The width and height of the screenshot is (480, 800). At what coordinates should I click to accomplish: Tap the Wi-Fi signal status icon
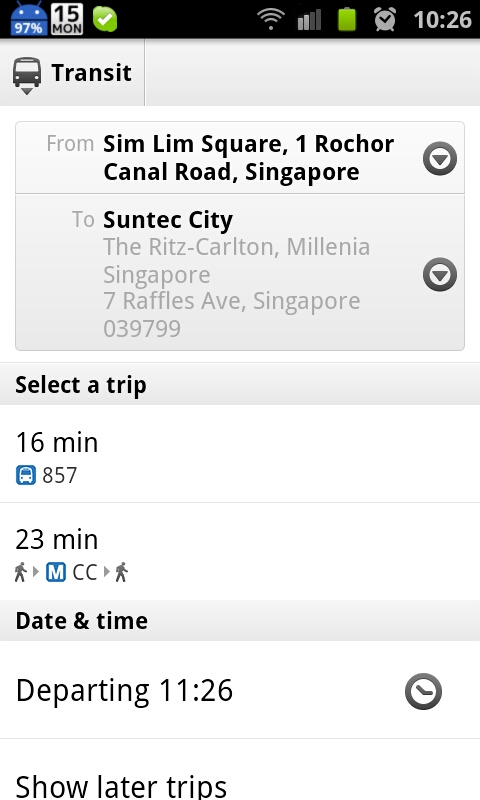pos(271,19)
